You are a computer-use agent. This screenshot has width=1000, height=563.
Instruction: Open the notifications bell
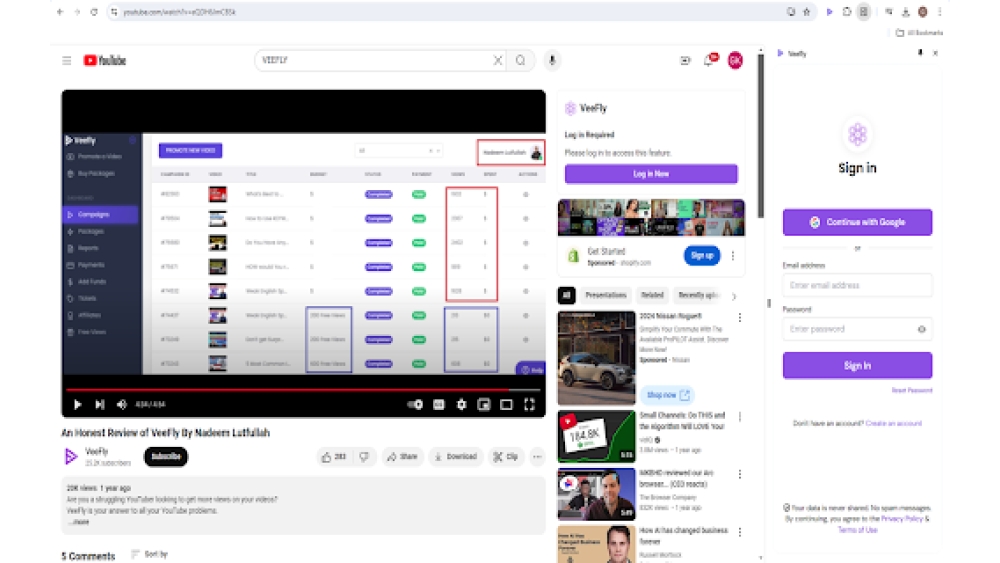point(709,60)
